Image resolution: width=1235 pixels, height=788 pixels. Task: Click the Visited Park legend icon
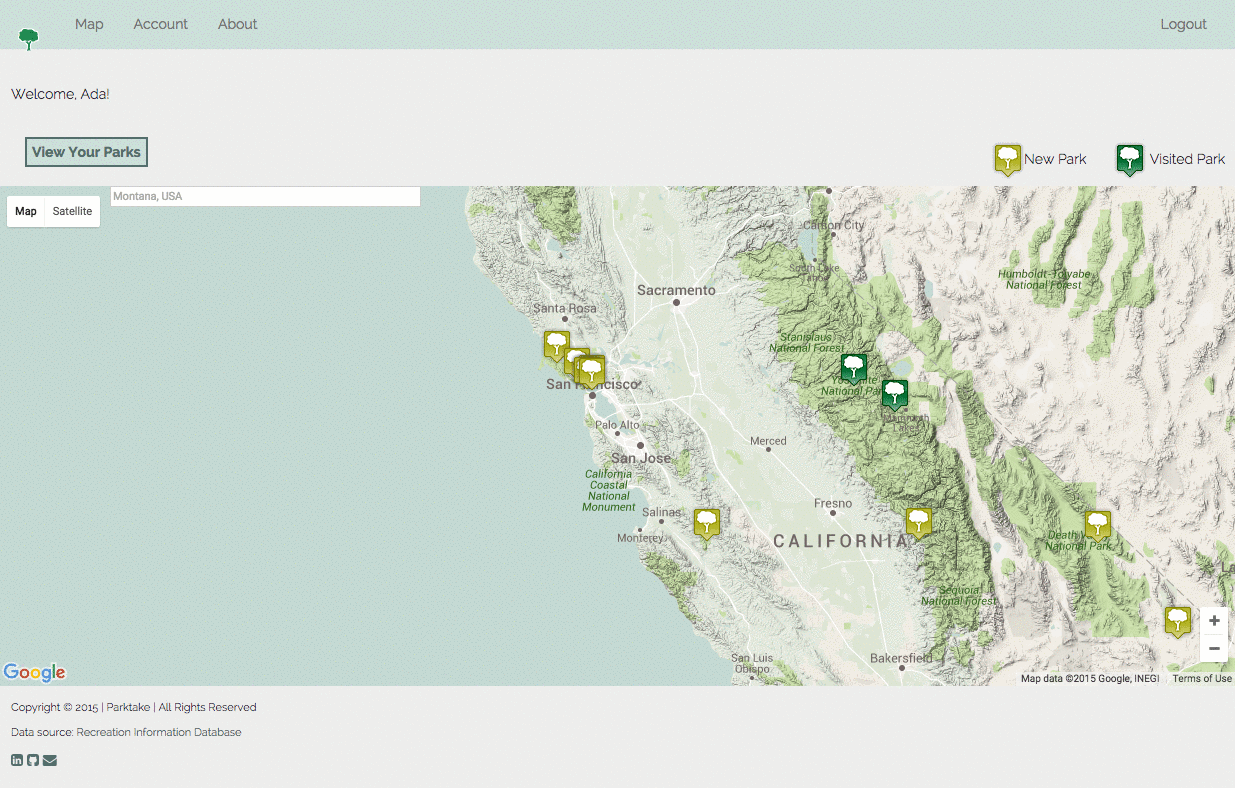pyautogui.click(x=1130, y=160)
